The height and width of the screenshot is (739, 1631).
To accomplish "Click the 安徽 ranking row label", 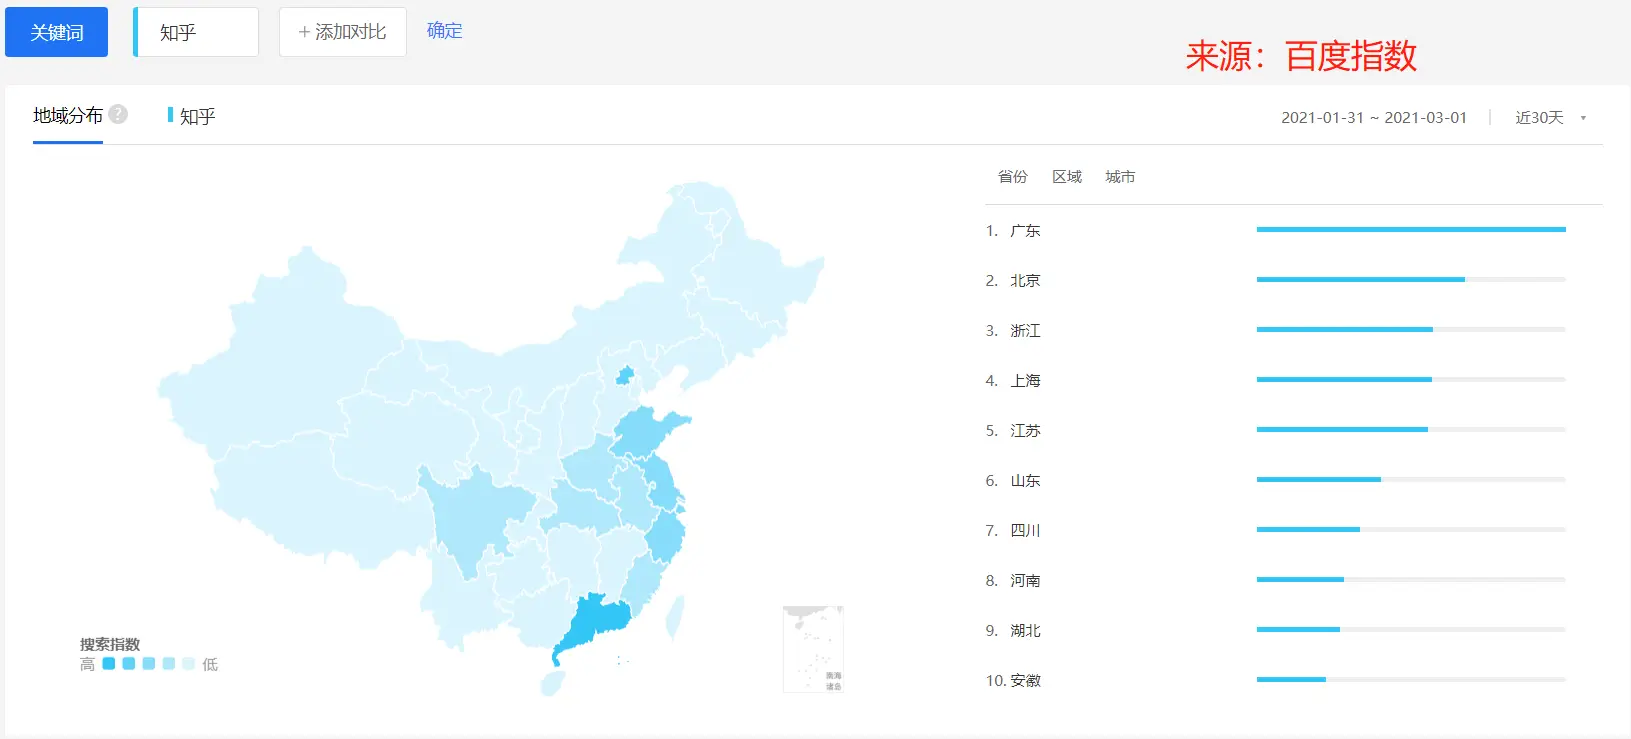I will 1025,681.
